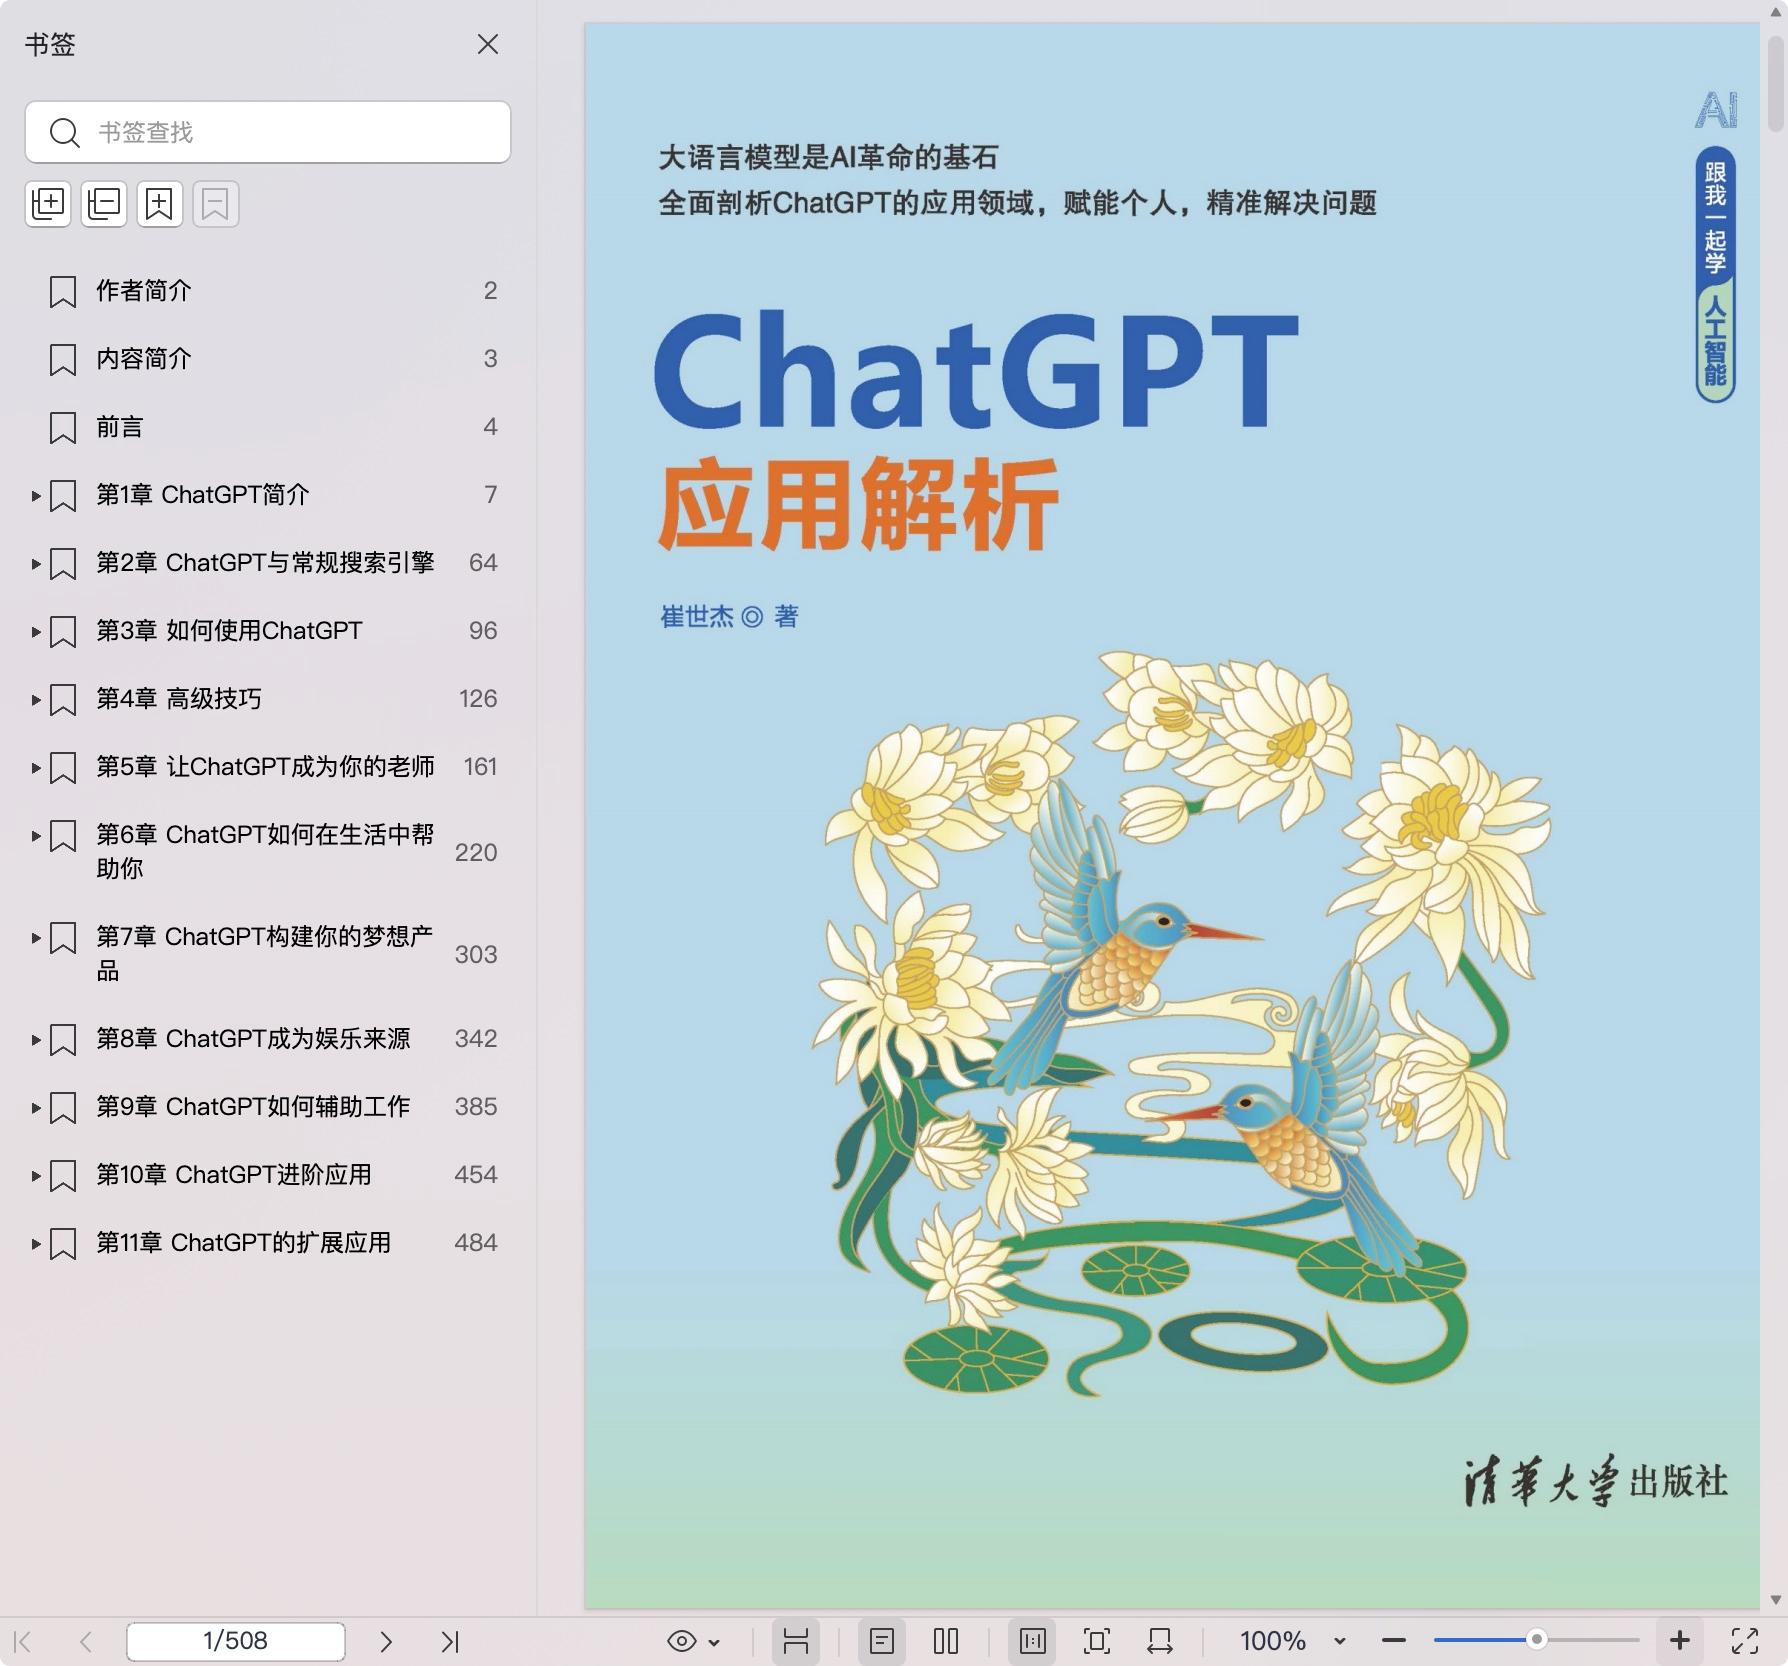Toggle eye protection mode icon
1788x1666 pixels.
682,1641
